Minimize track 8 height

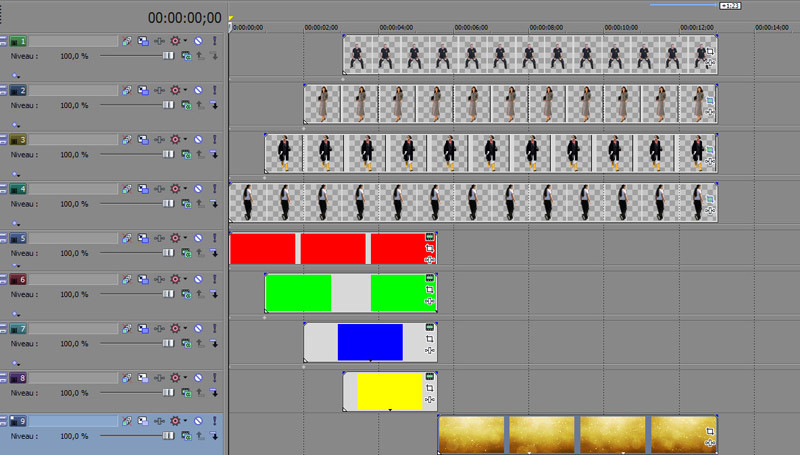[x=4, y=377]
